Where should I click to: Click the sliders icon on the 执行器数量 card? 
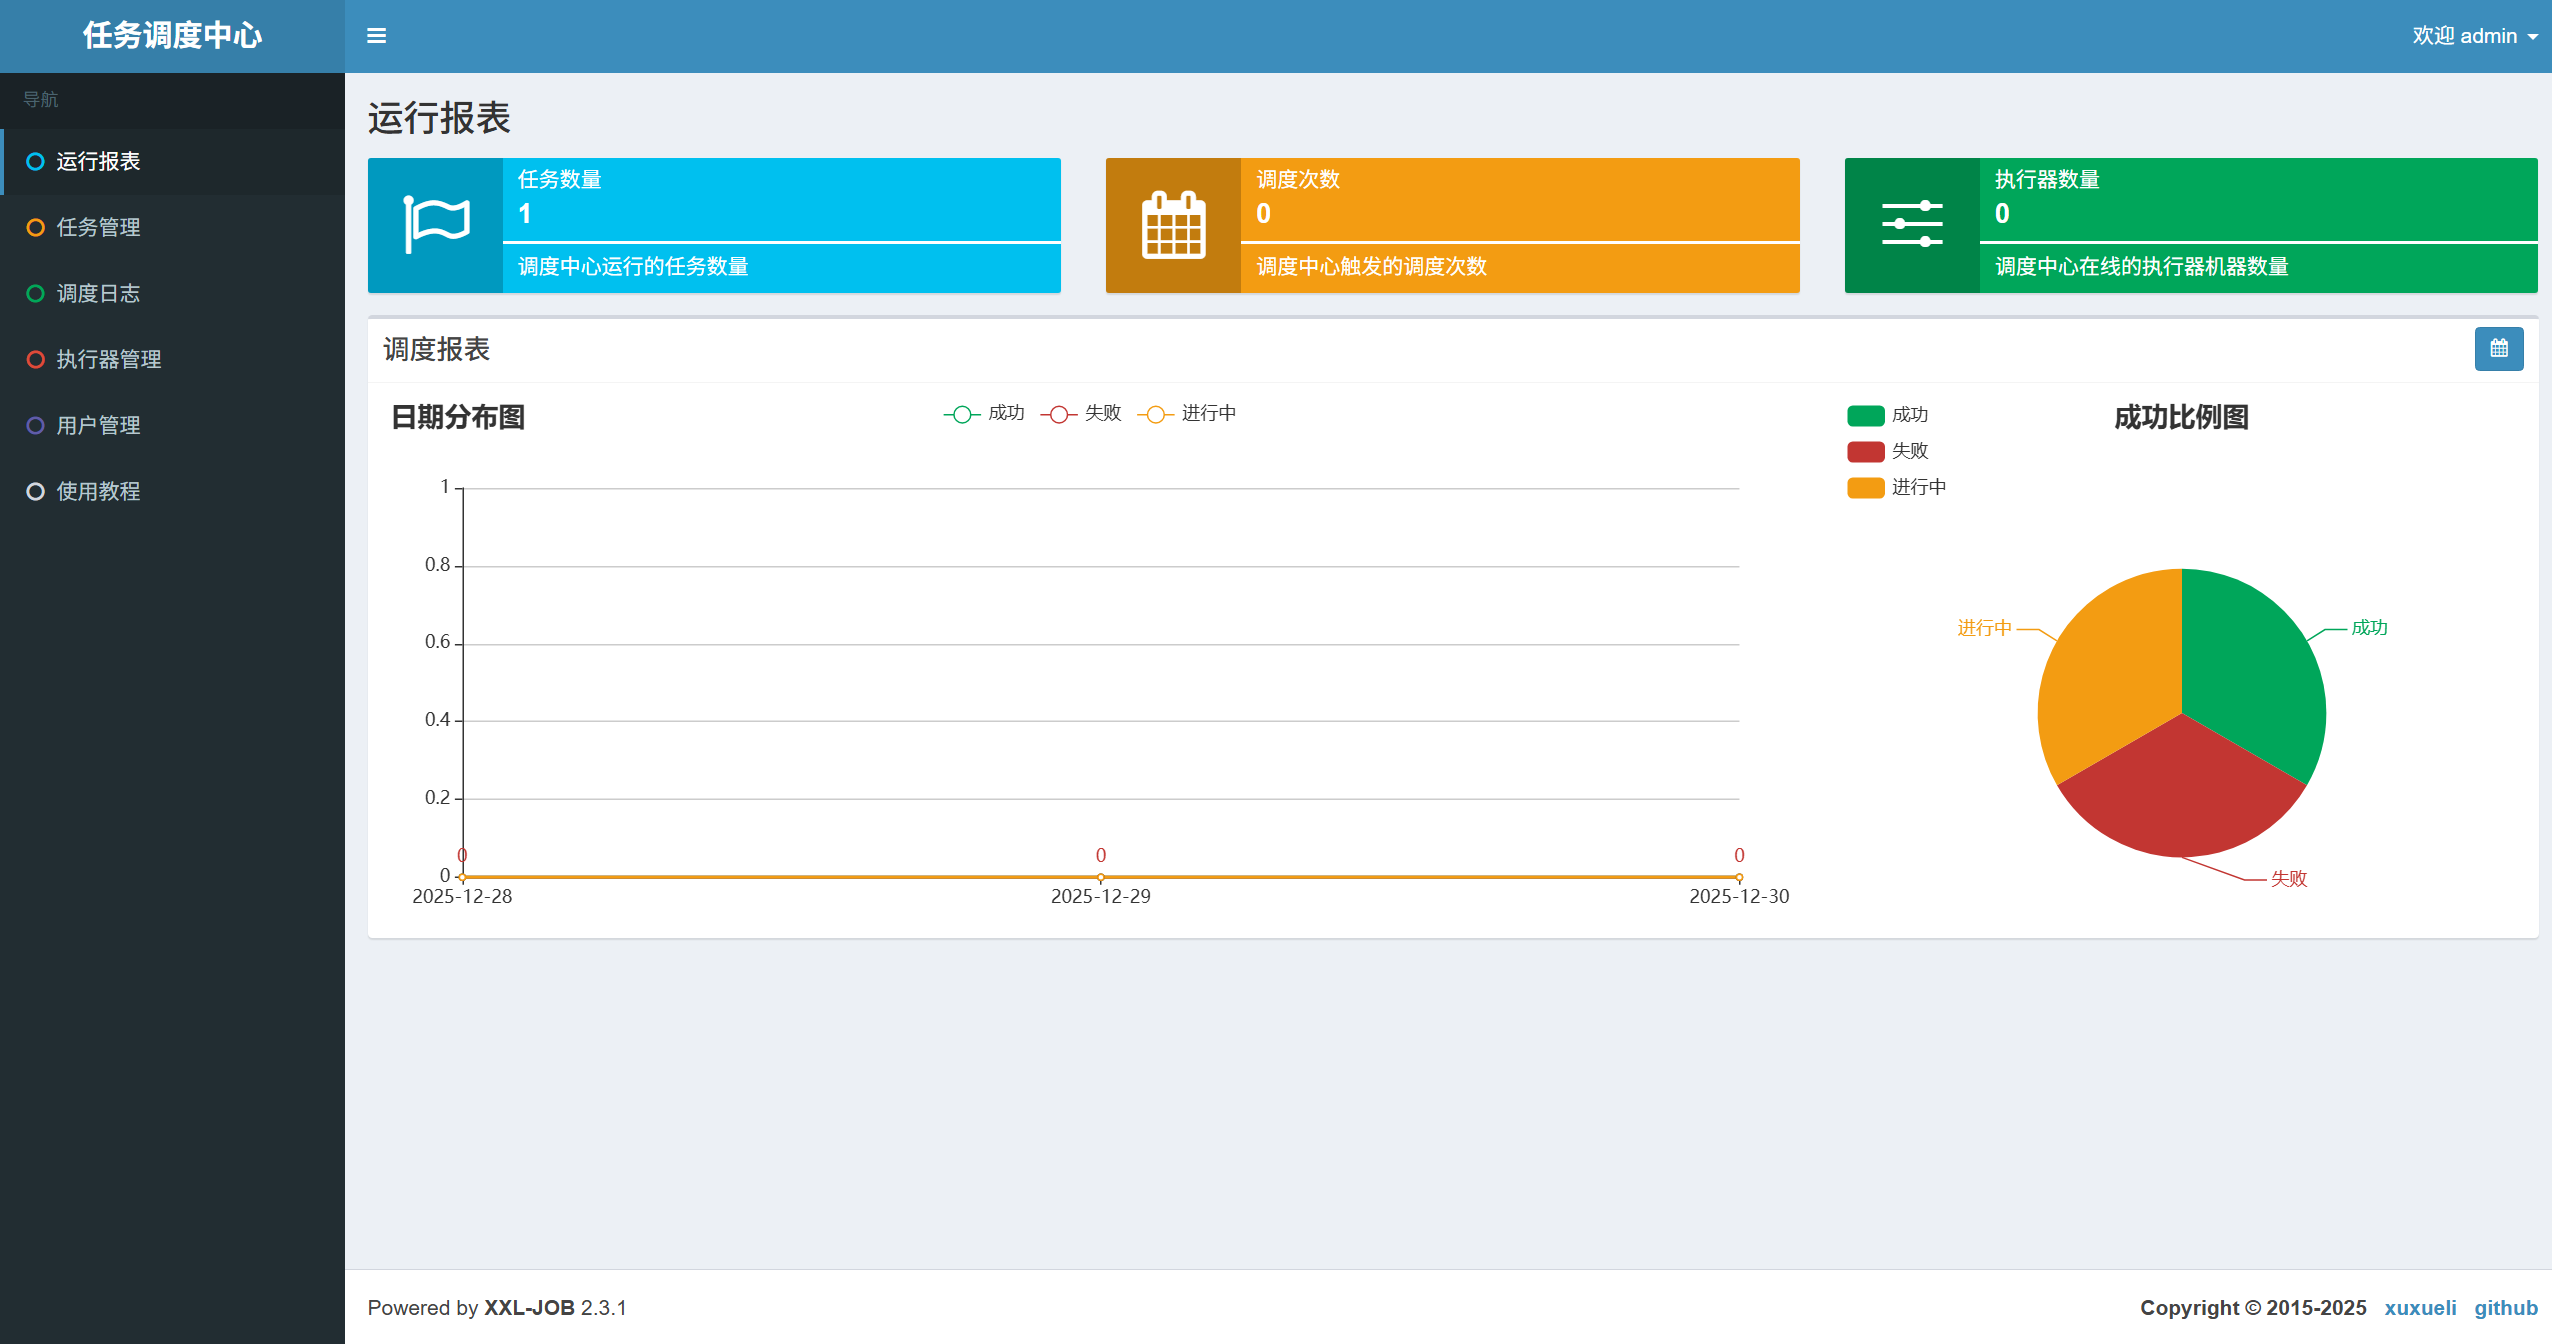(1911, 225)
